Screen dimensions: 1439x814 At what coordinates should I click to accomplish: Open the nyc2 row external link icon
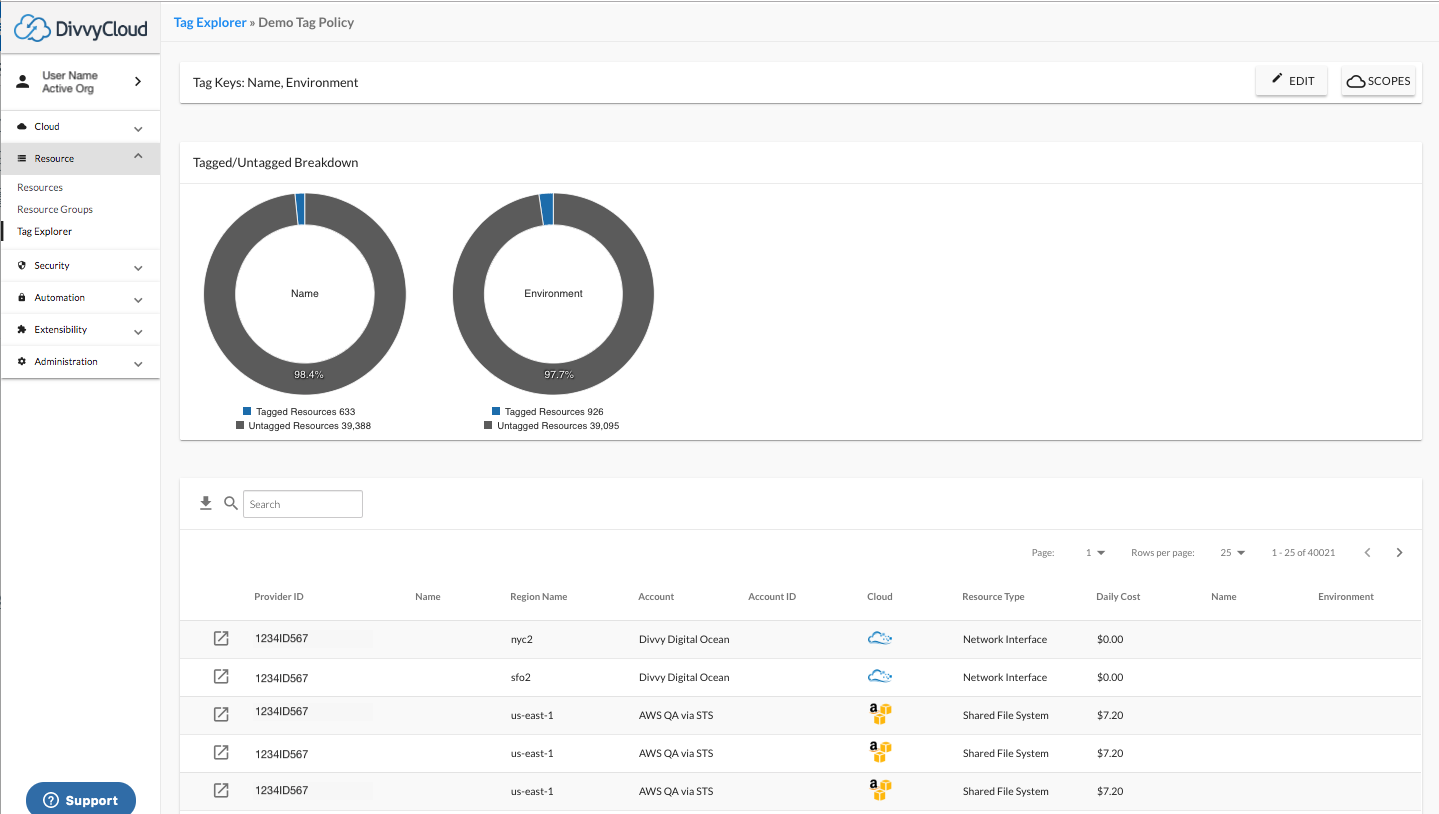222,638
